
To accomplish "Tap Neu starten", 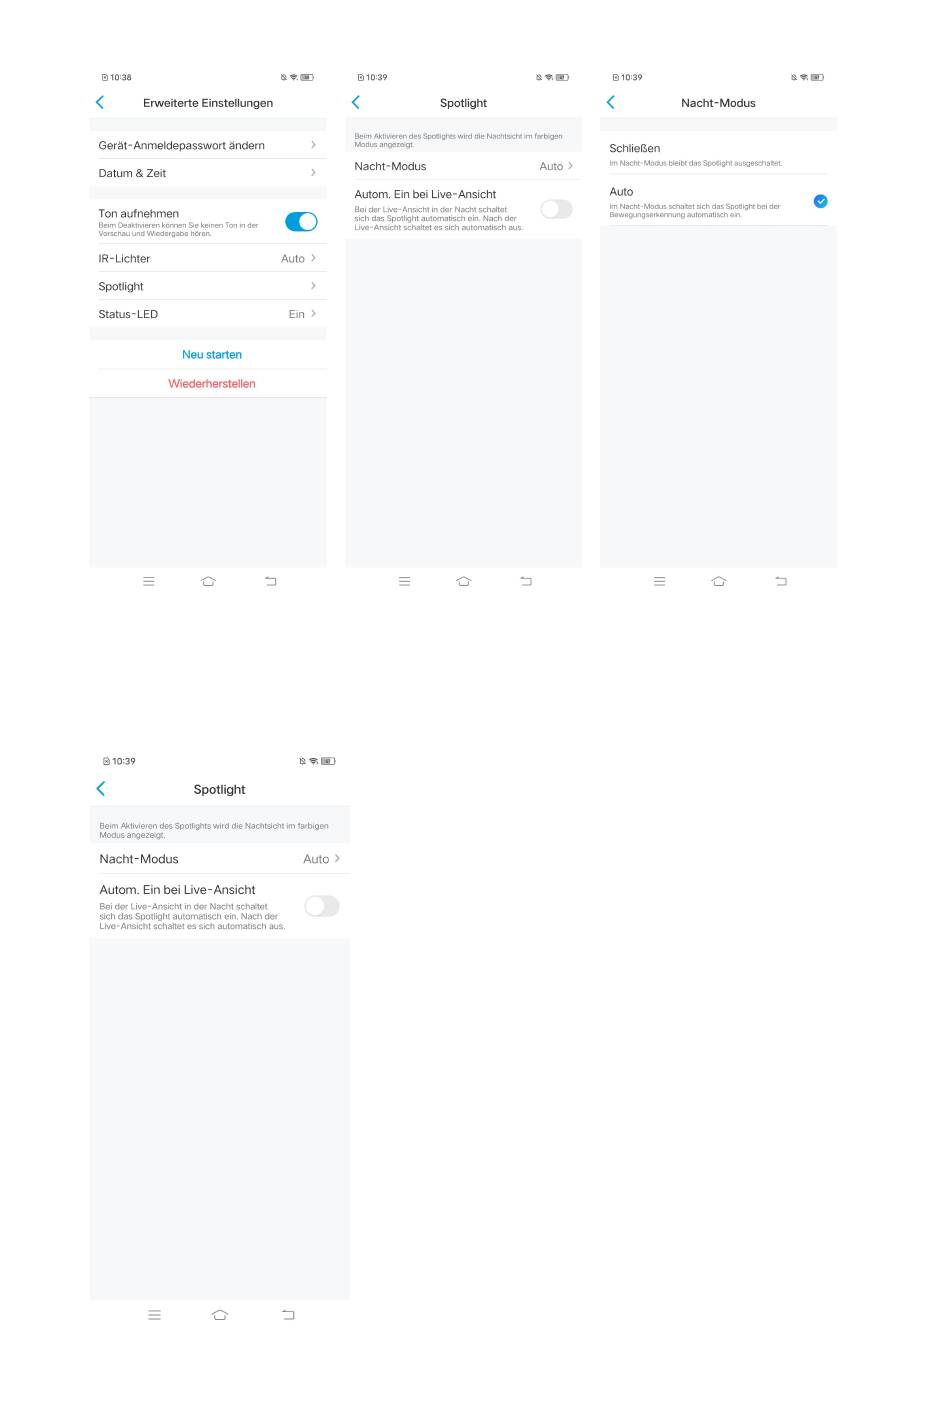I will pos(212,354).
